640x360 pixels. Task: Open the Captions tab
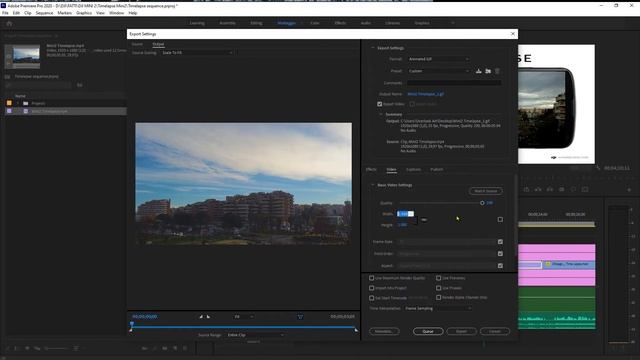tap(413, 169)
